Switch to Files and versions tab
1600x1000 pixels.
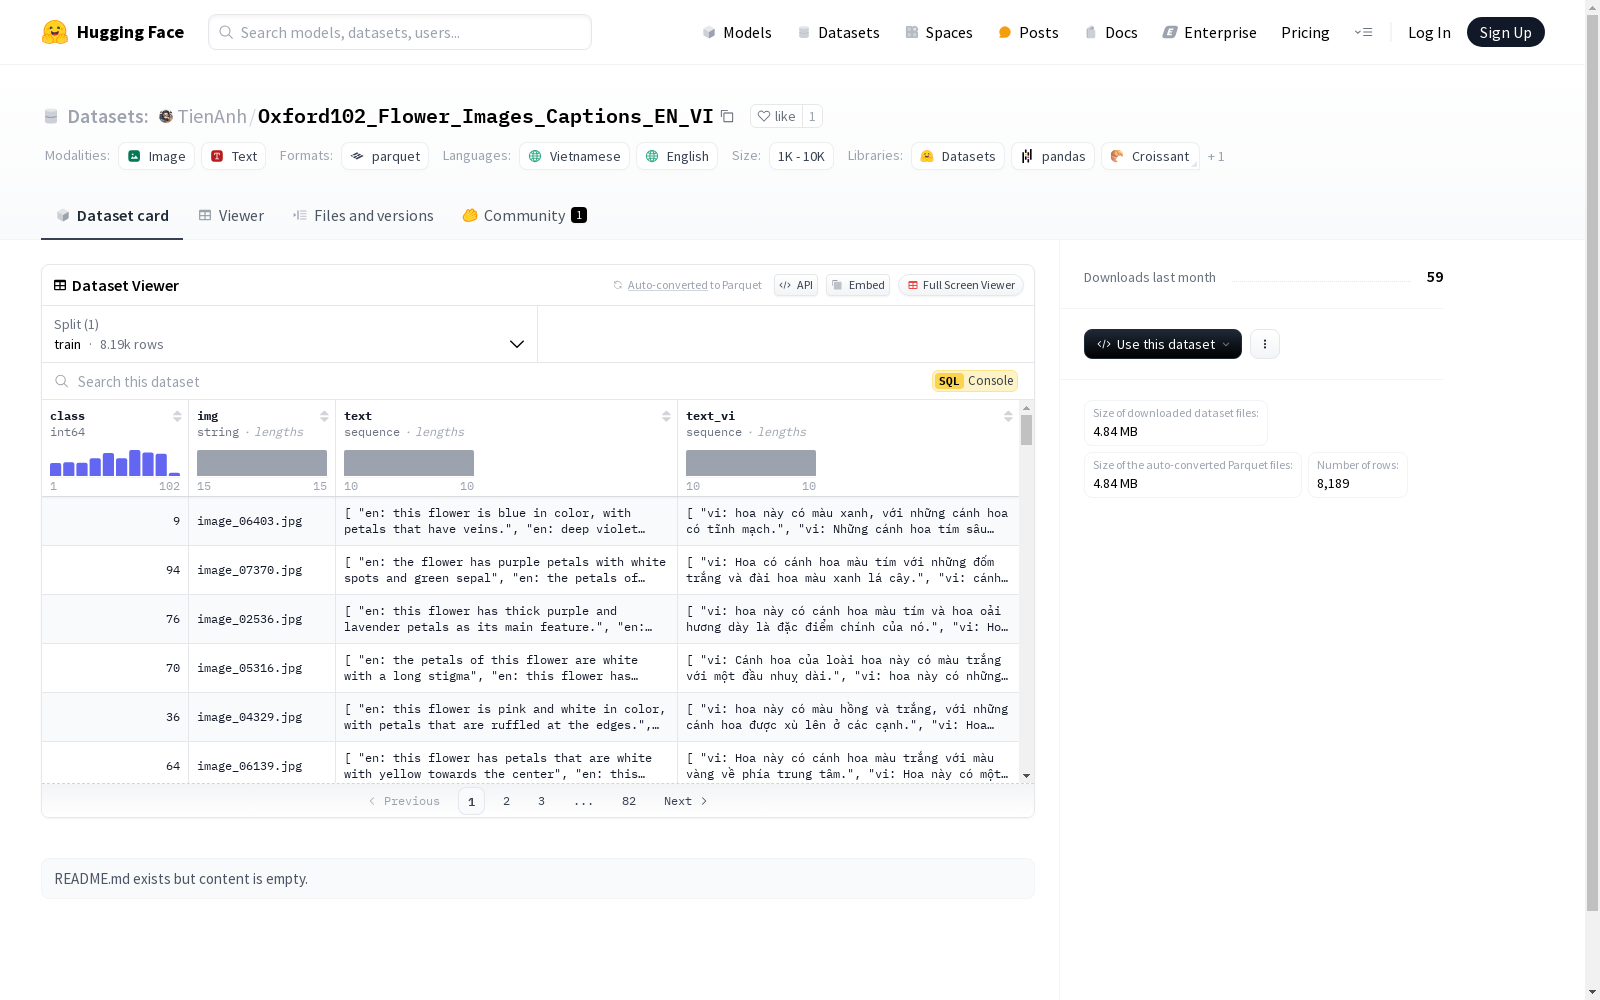point(363,216)
